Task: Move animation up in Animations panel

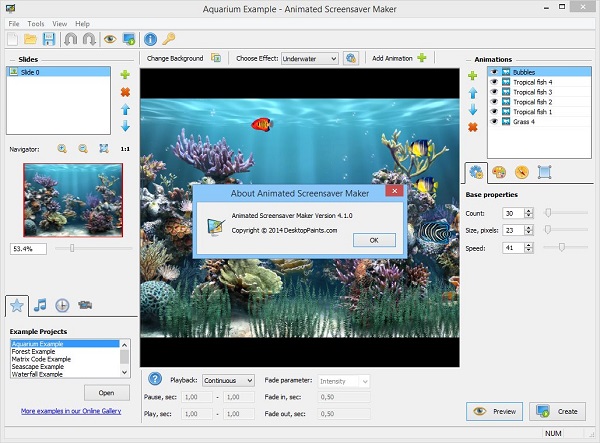Action: [473, 93]
